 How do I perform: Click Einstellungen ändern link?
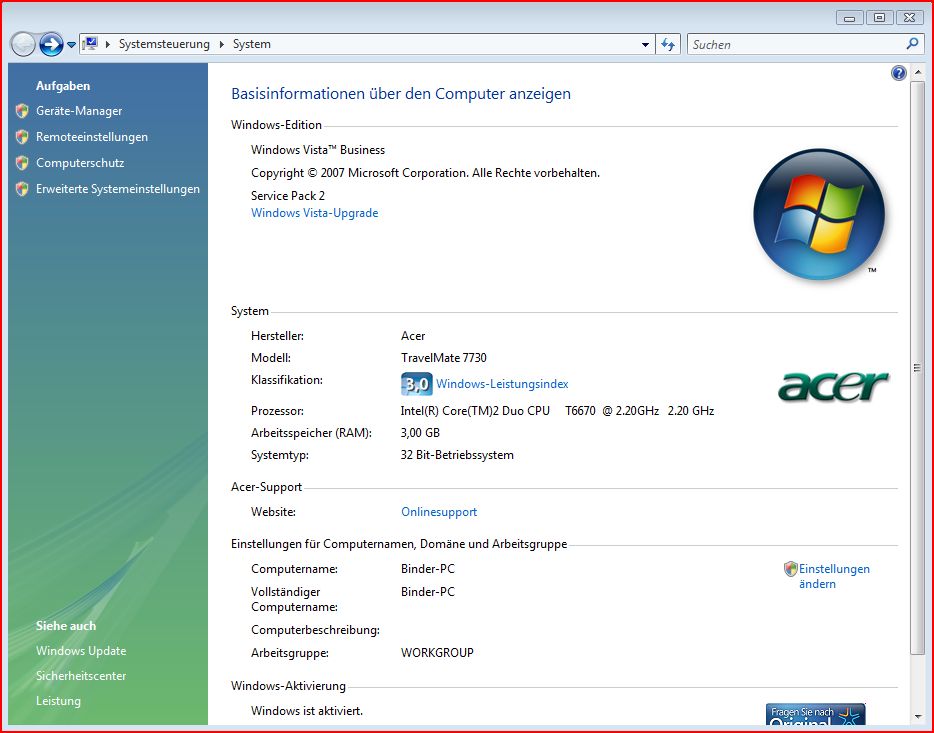(x=834, y=576)
